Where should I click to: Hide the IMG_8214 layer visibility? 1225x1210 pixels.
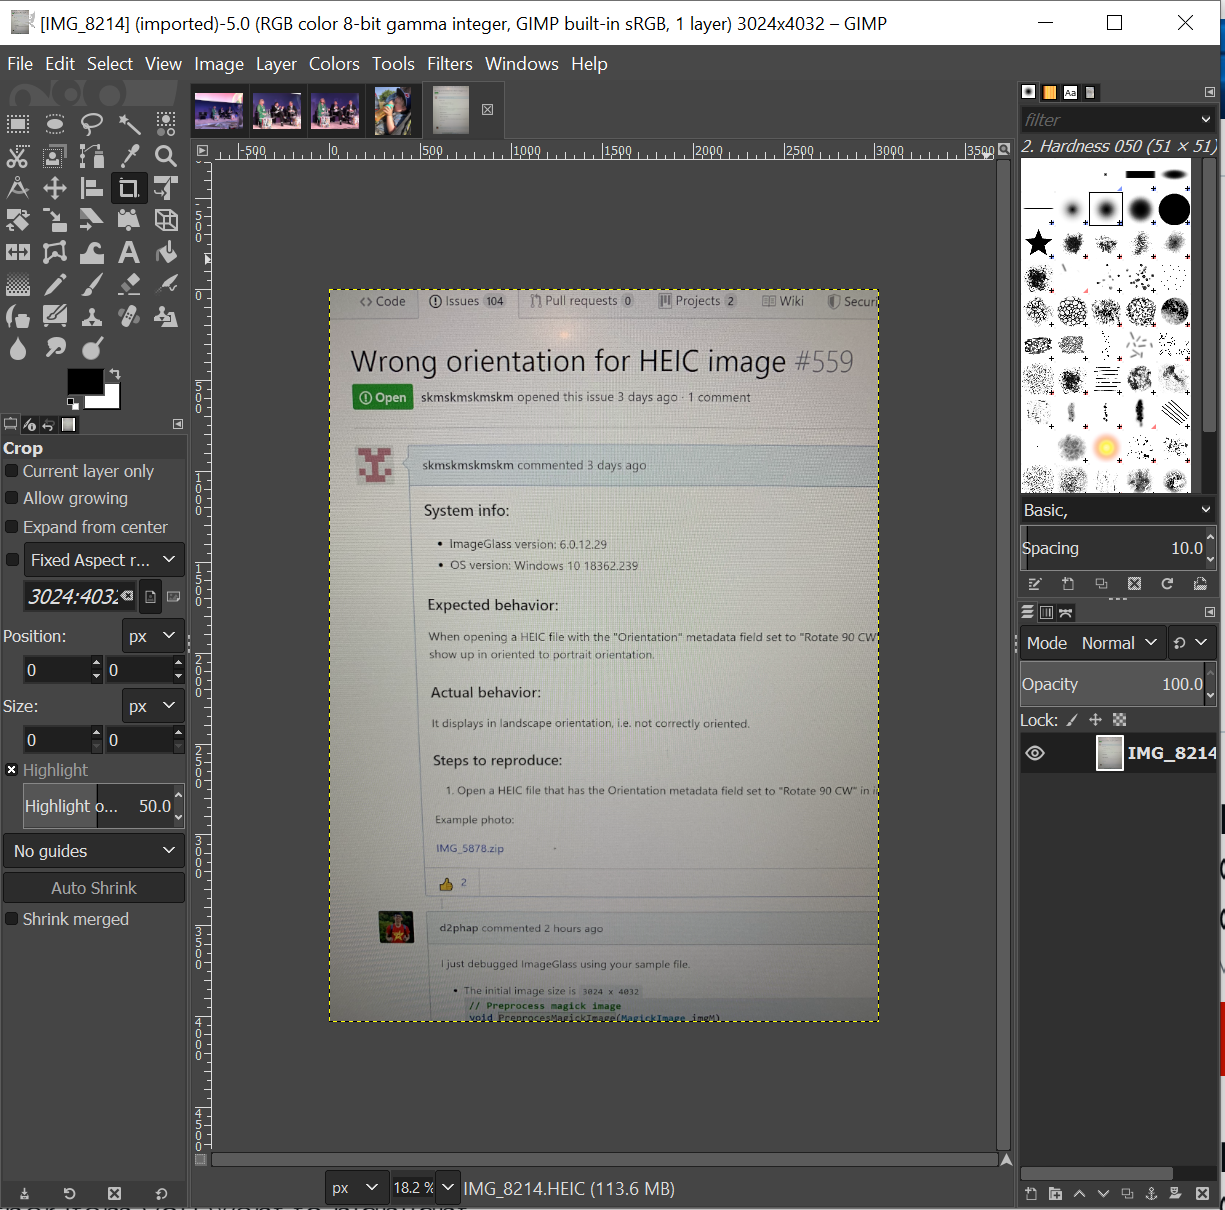tap(1035, 753)
